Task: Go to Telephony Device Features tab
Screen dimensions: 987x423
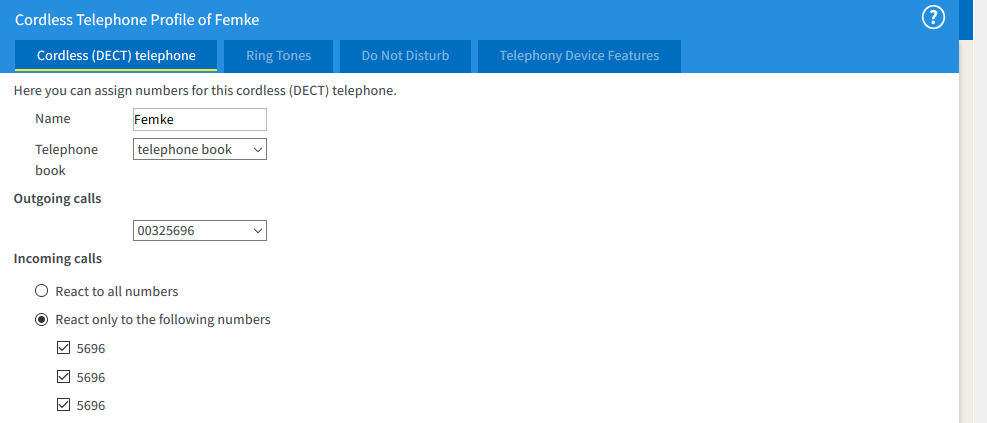Action: click(x=579, y=56)
